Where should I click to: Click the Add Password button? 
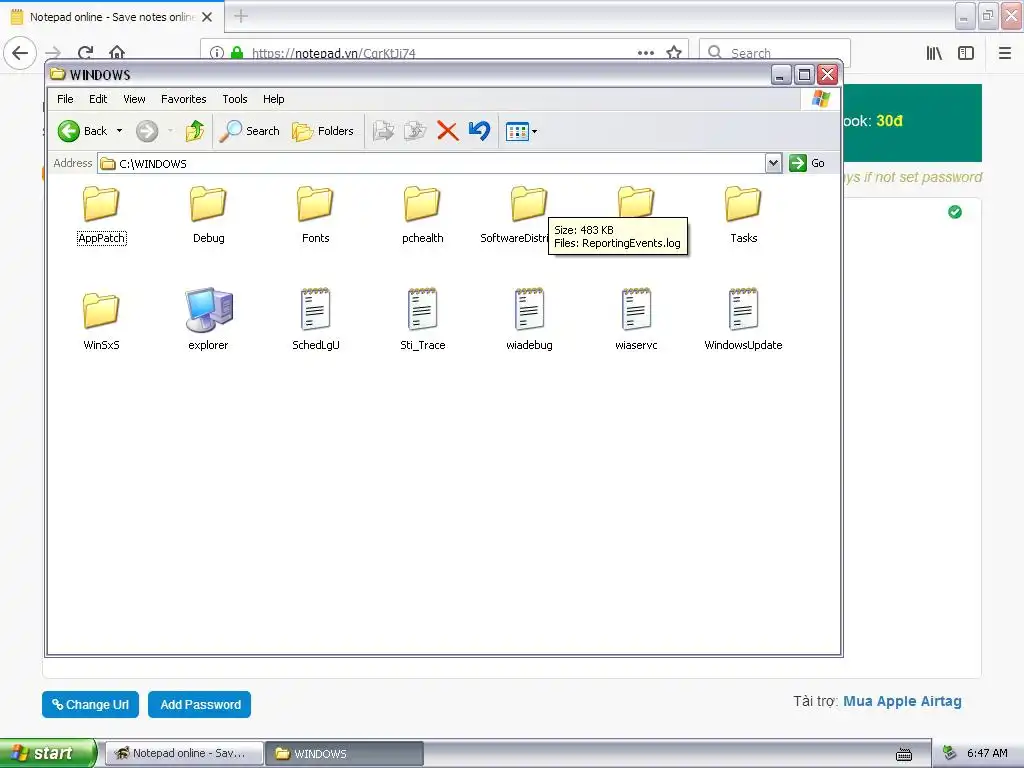point(200,705)
